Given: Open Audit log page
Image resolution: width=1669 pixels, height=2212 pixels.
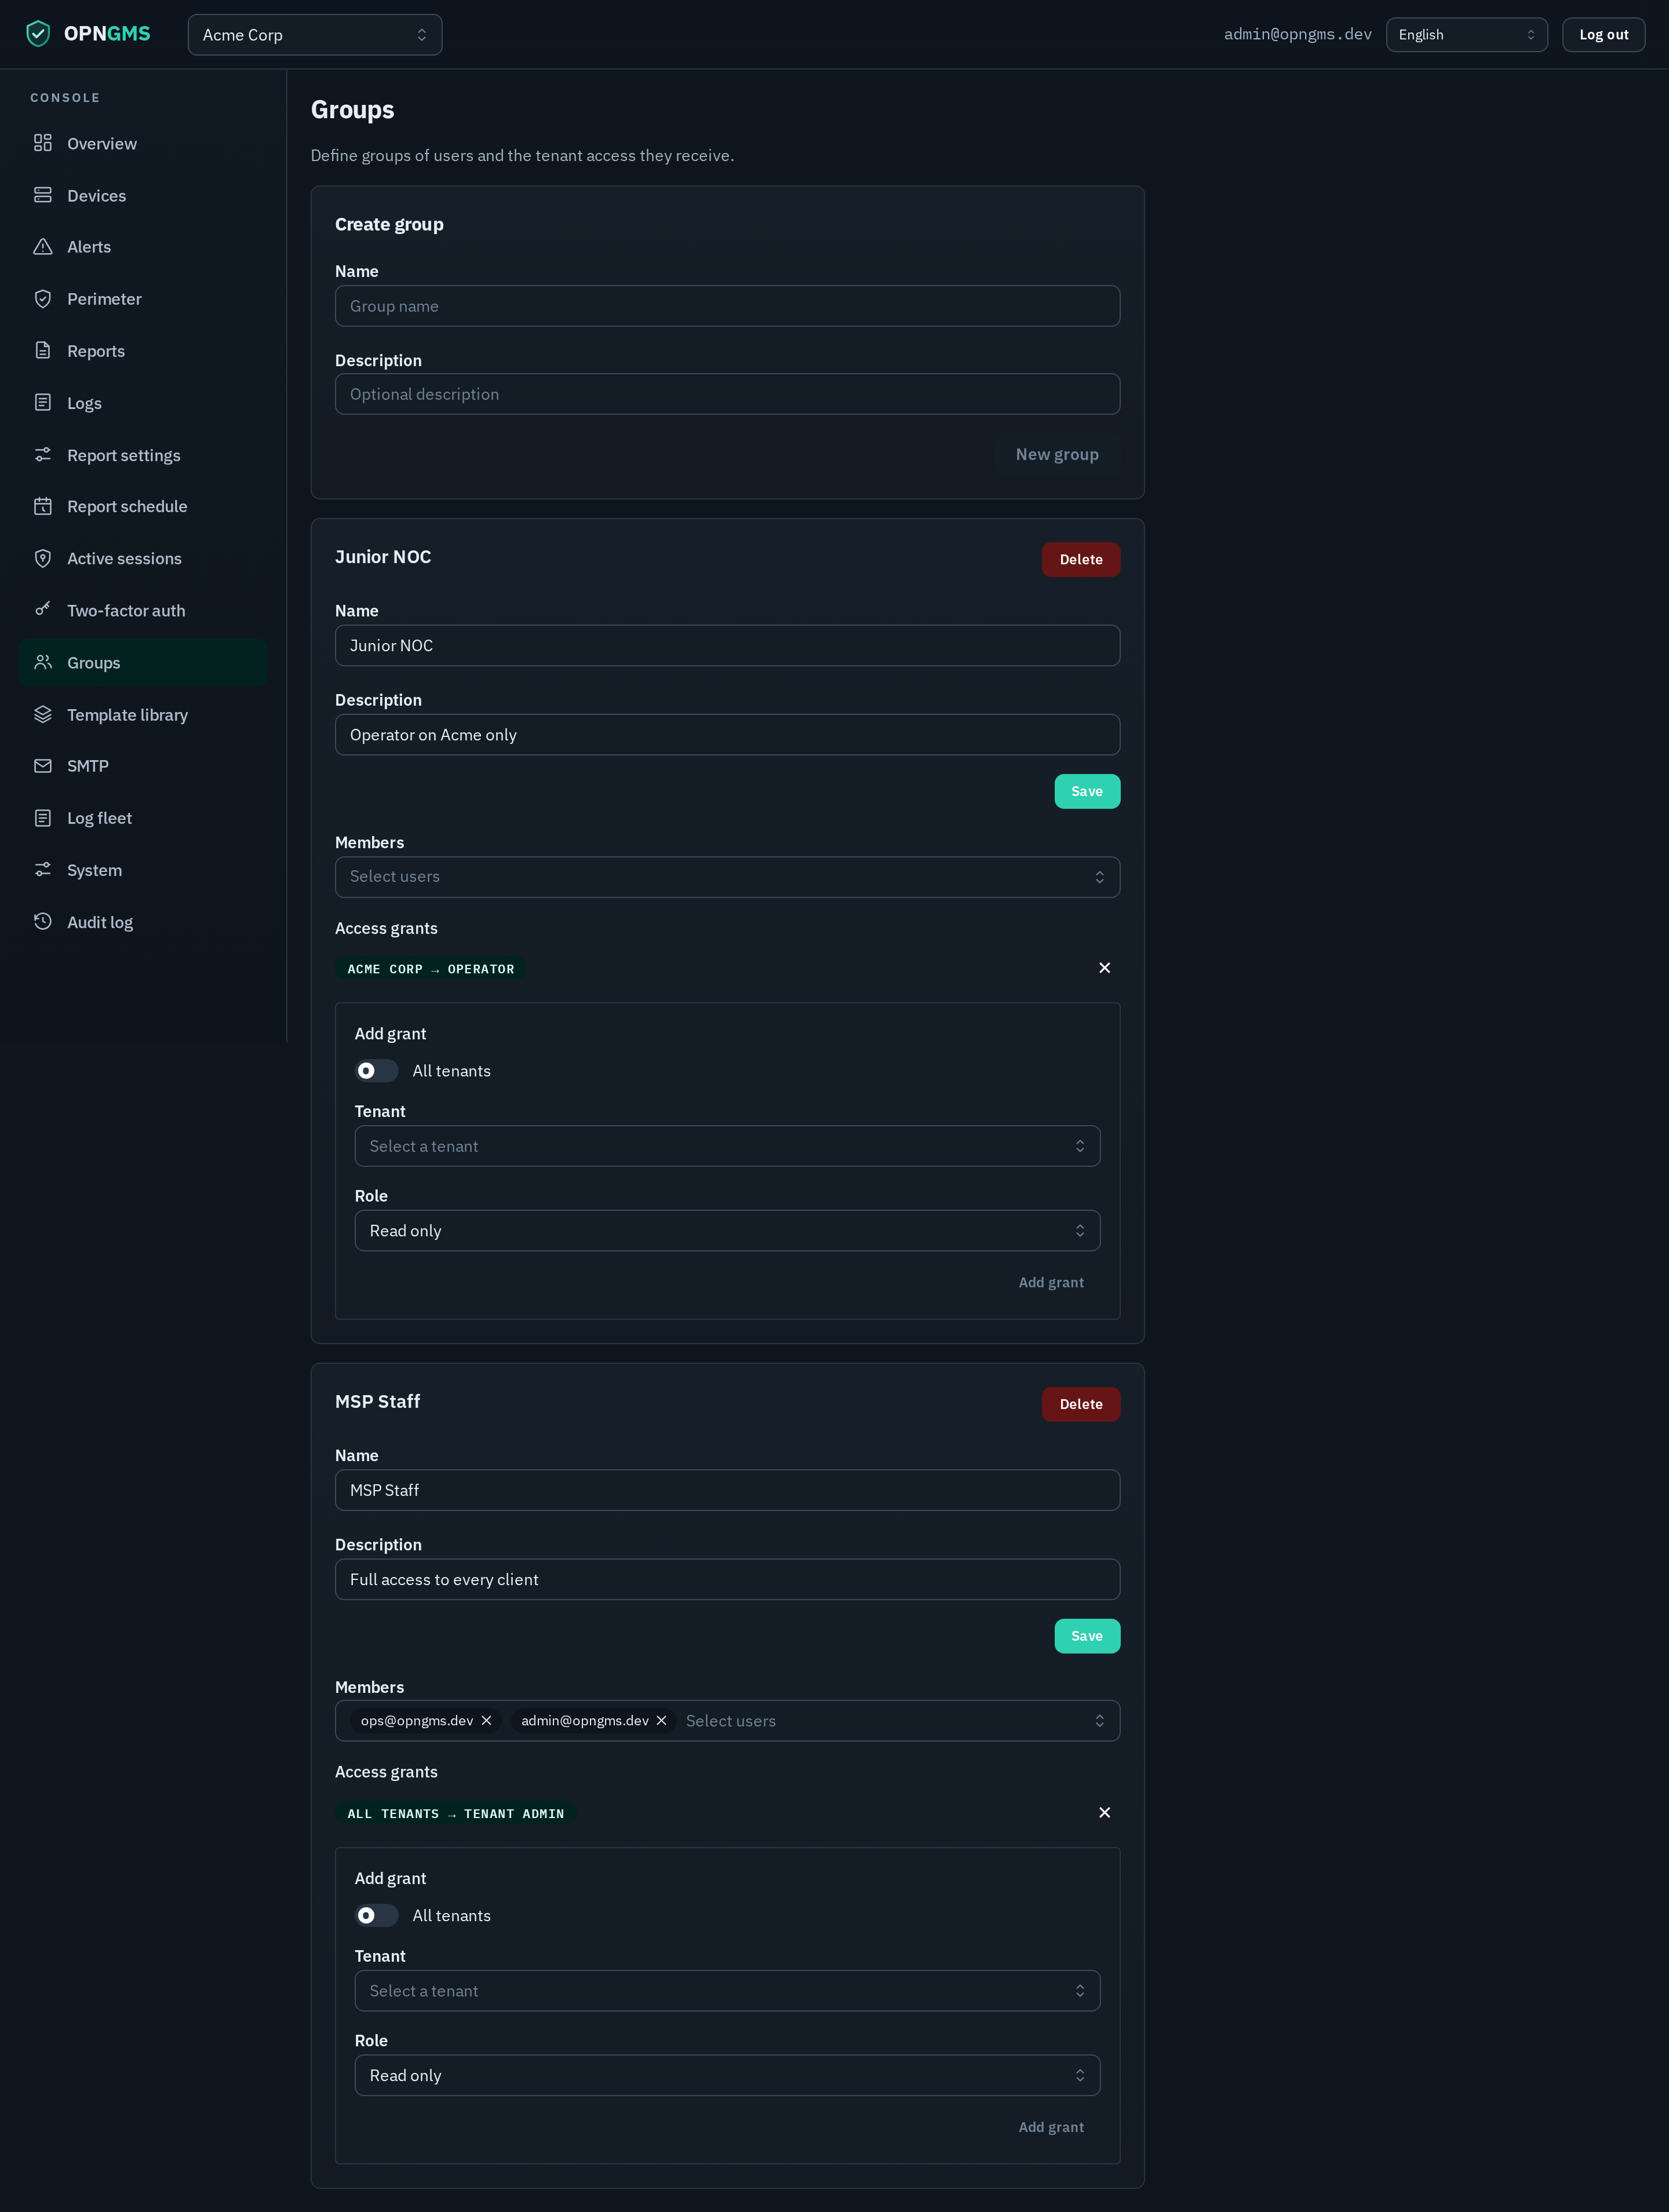Looking at the screenshot, I should (143, 922).
